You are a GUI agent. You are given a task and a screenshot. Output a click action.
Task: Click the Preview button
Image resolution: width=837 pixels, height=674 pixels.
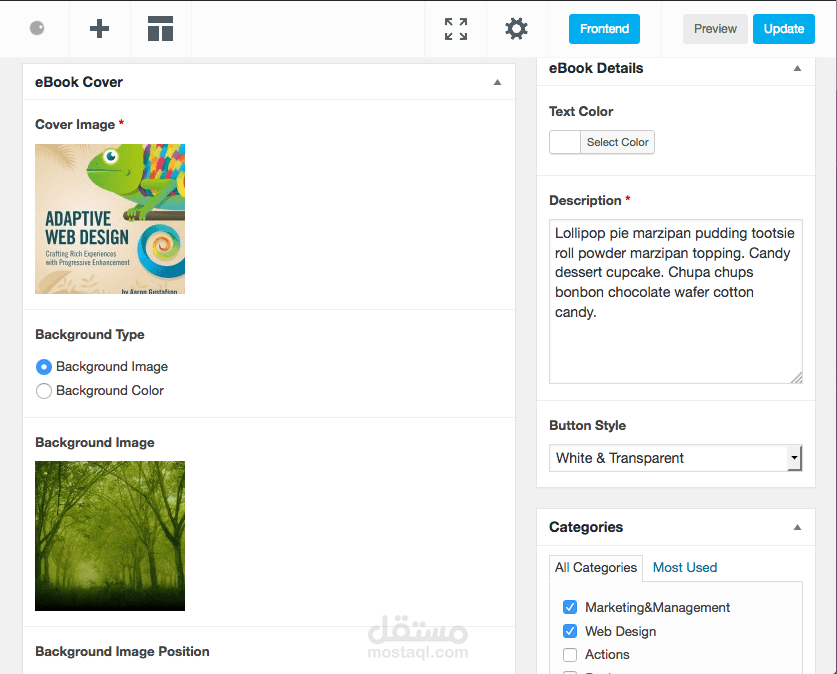click(x=715, y=29)
